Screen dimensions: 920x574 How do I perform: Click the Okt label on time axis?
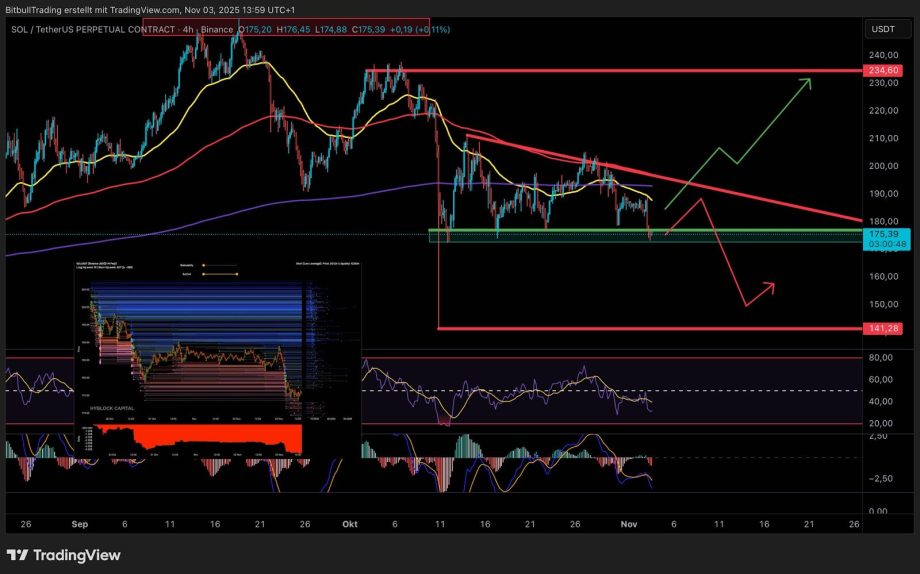[x=350, y=524]
